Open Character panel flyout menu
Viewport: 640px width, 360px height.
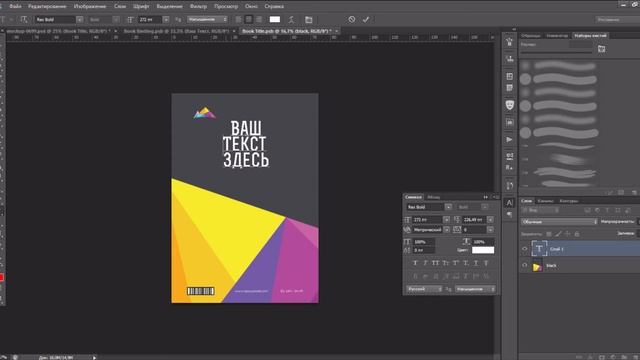495,197
